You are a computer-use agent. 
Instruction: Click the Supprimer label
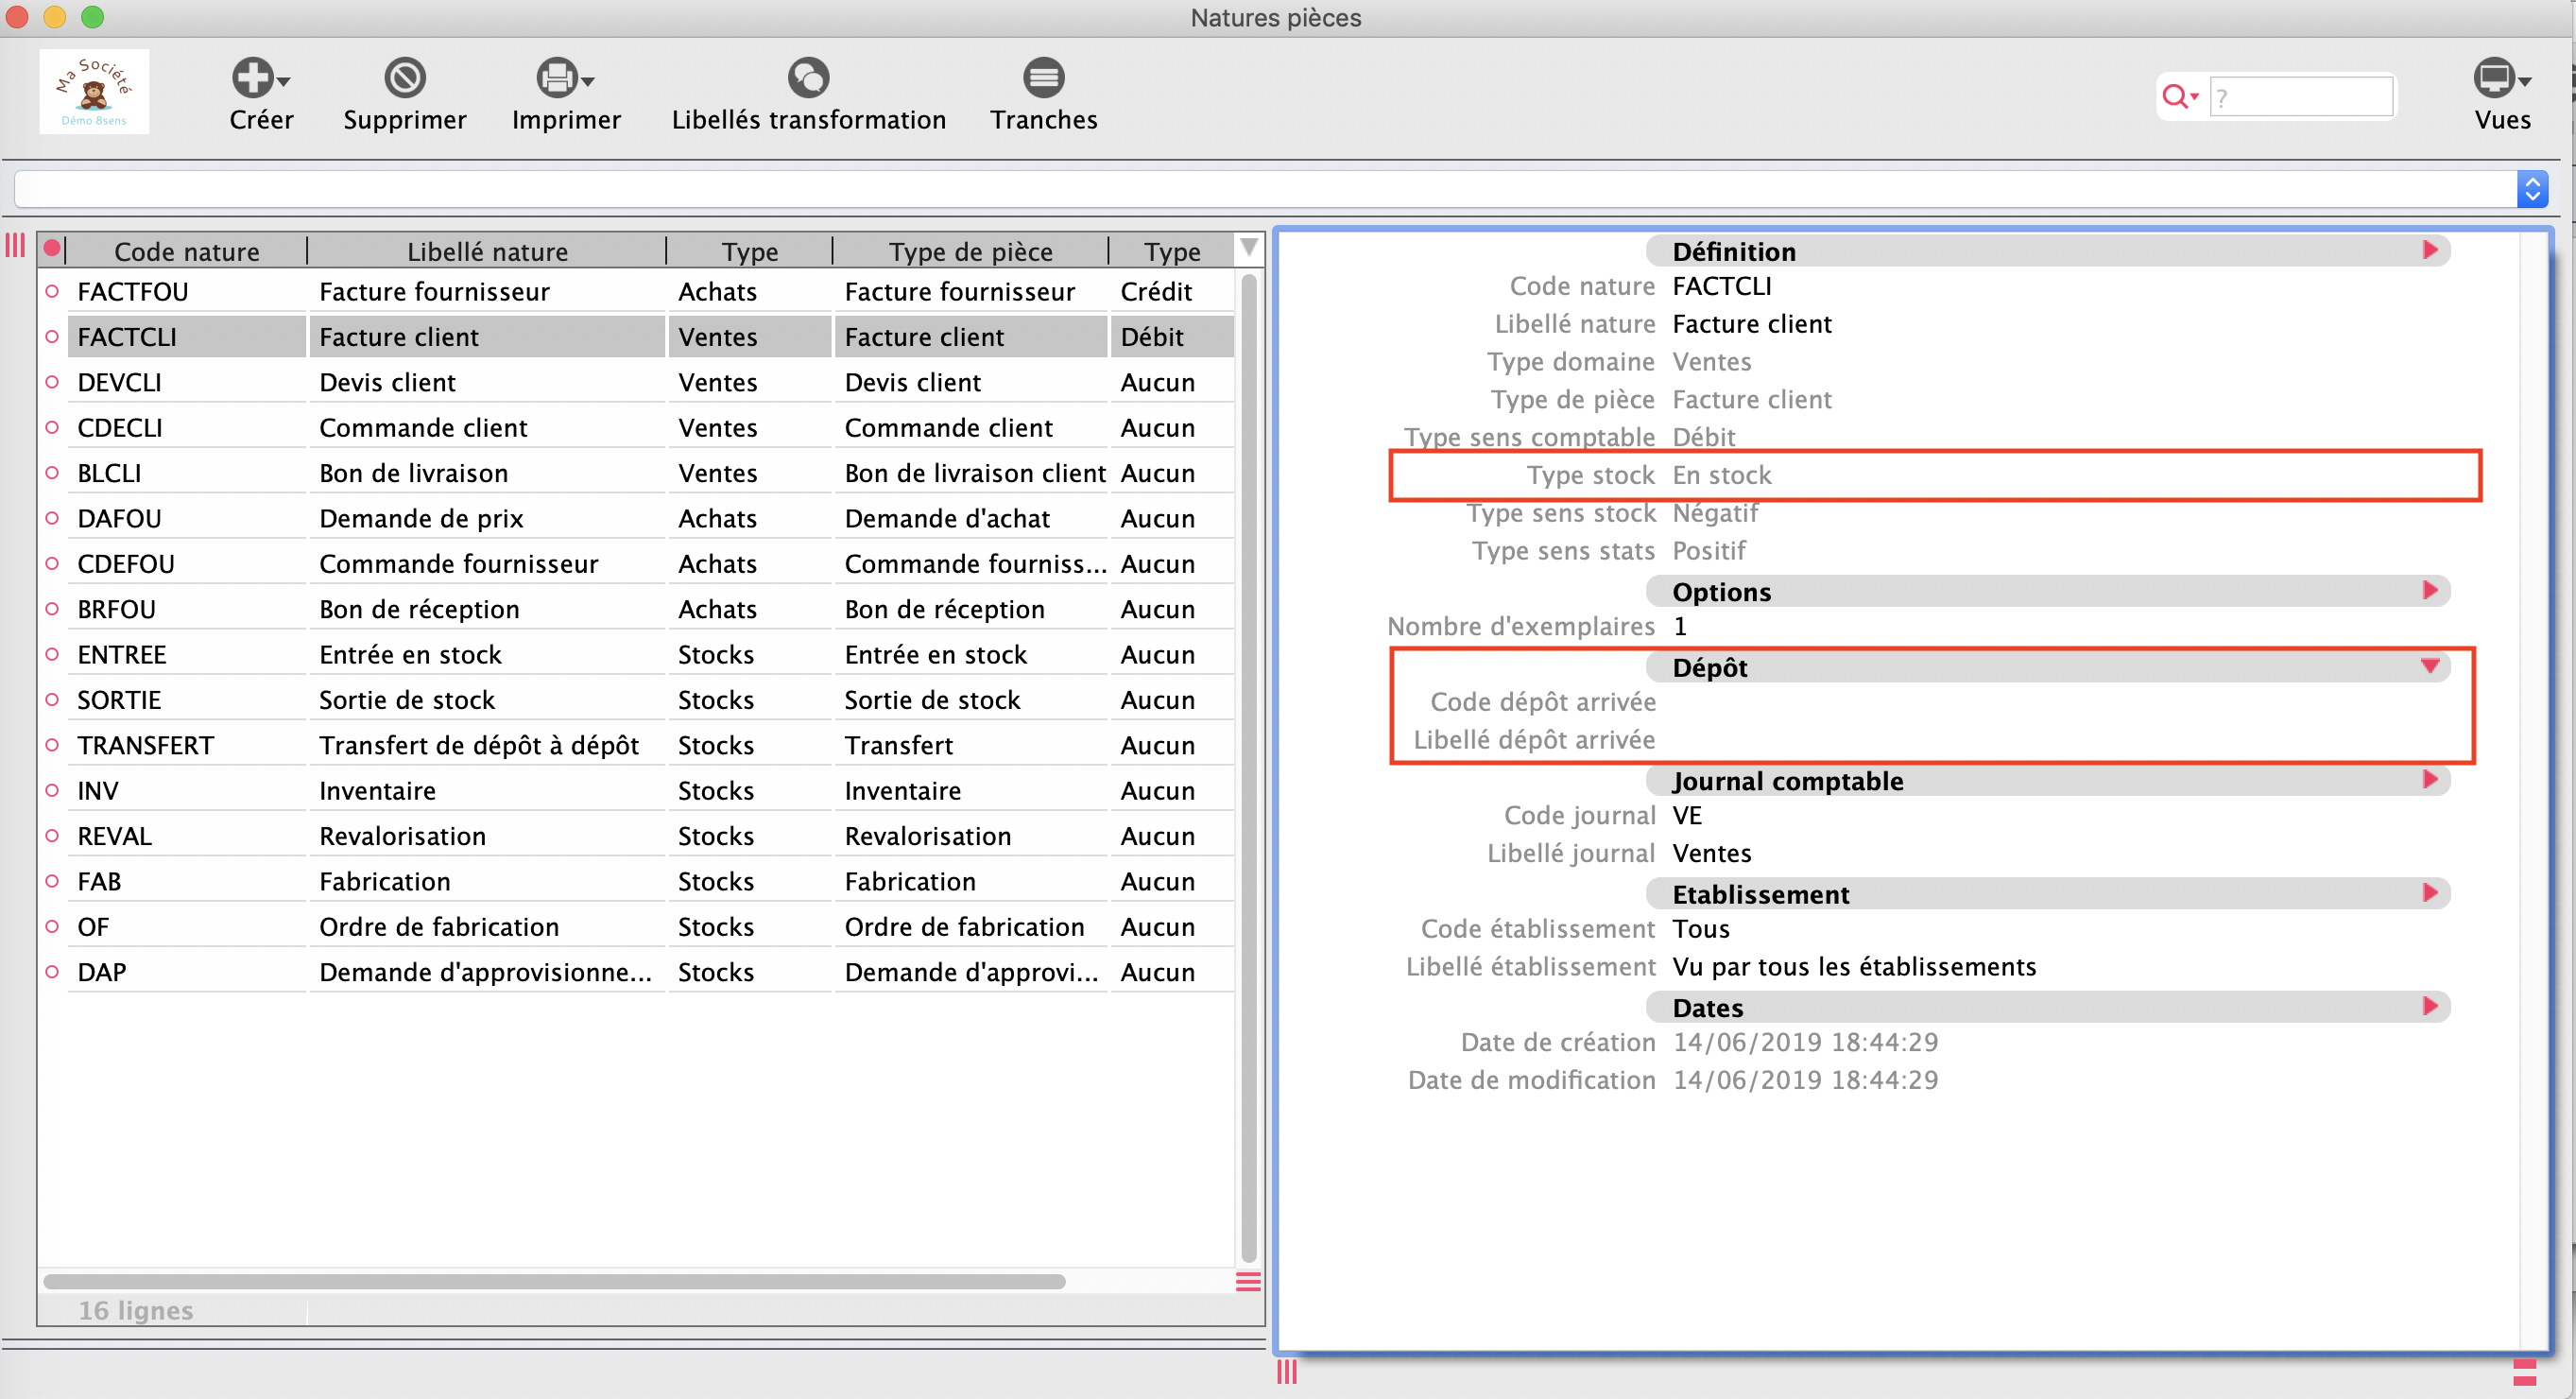pyautogui.click(x=405, y=120)
